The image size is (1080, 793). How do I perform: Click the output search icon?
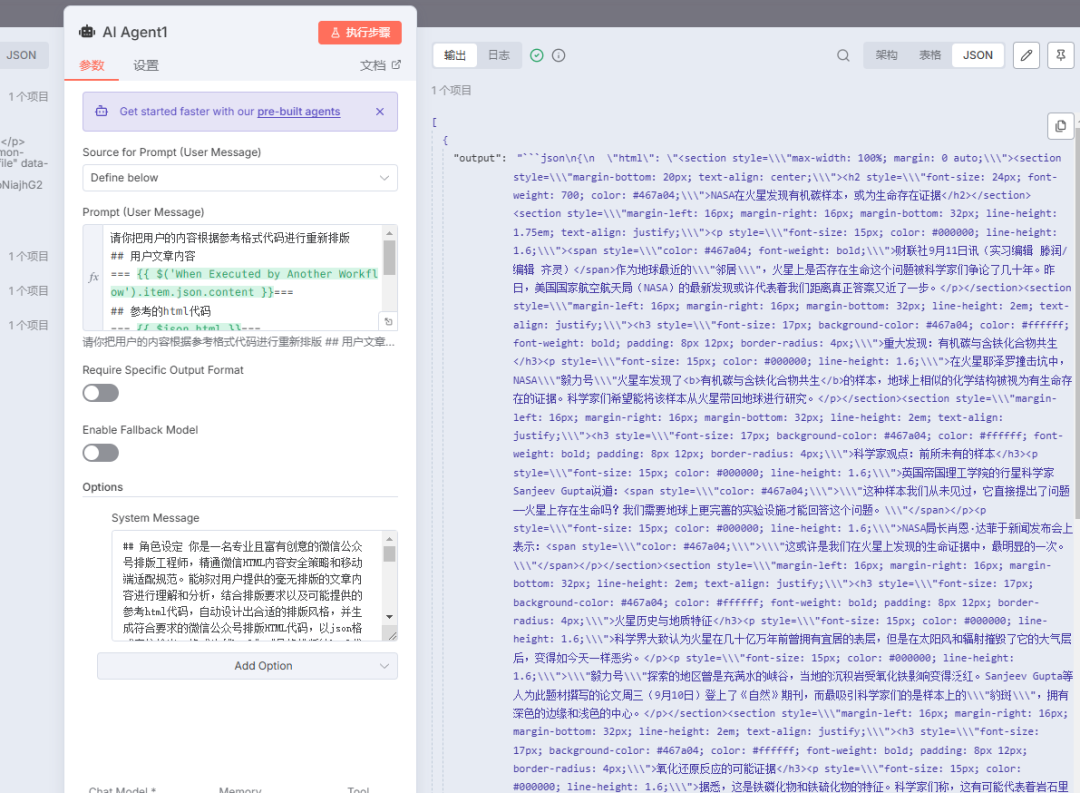pyautogui.click(x=843, y=55)
